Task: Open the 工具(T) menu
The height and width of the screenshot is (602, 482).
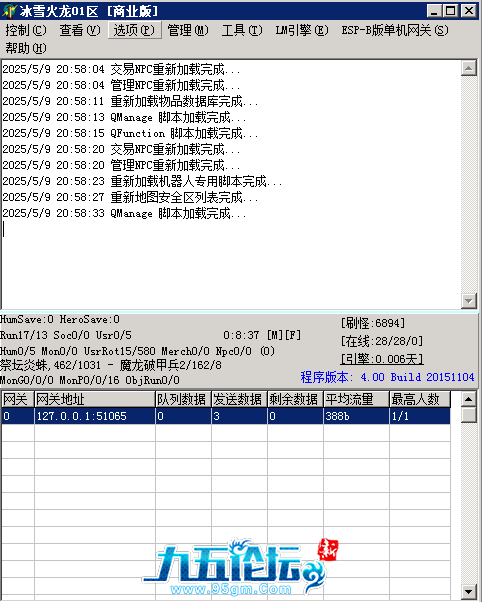Action: (x=242, y=30)
